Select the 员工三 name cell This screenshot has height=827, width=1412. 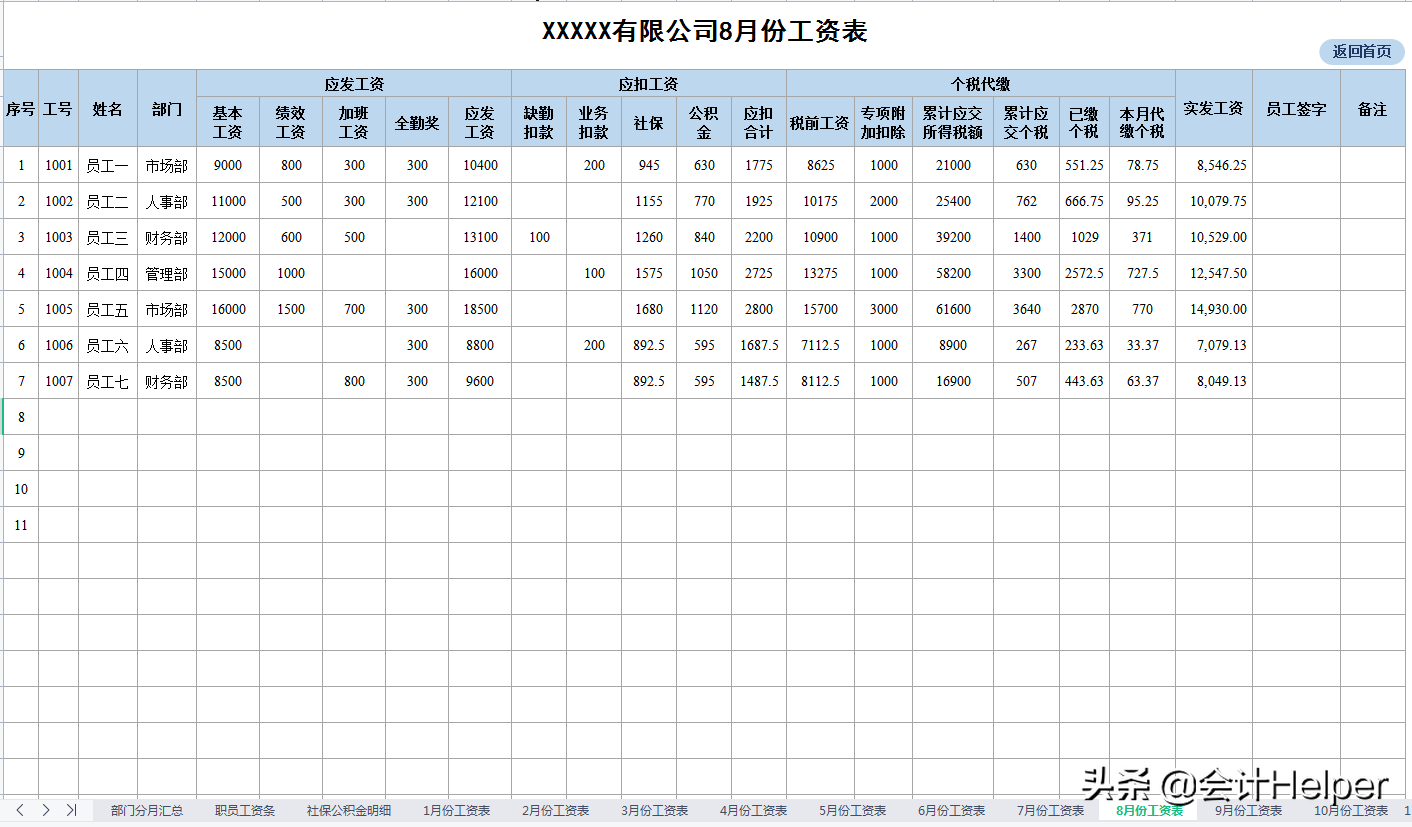[108, 237]
